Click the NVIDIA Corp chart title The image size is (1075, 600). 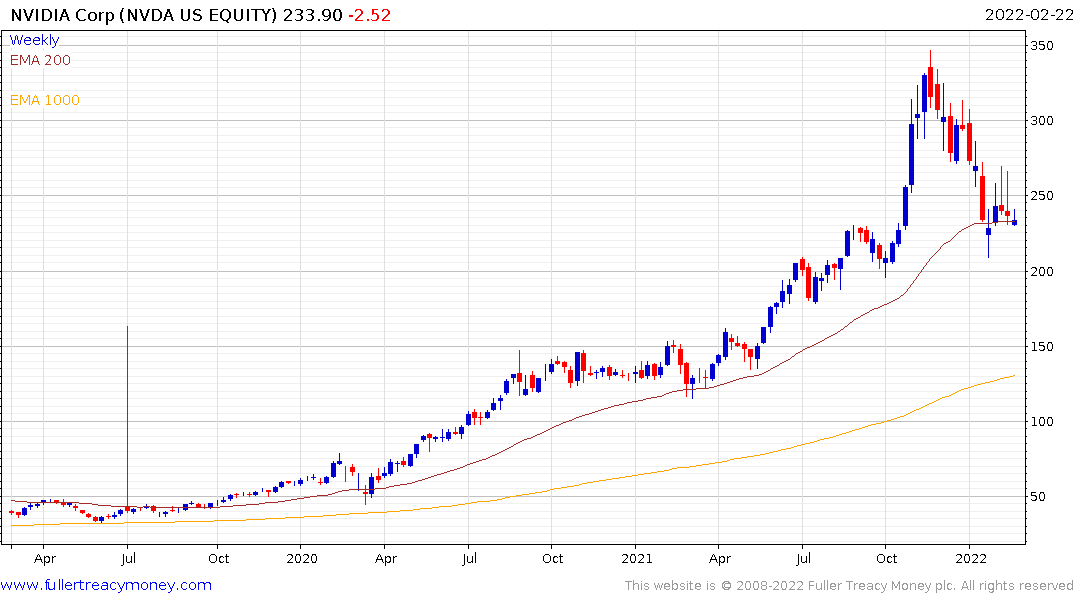coord(144,15)
